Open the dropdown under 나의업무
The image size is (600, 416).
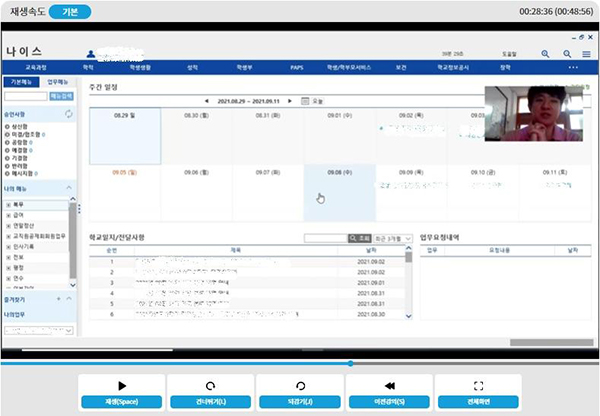(38, 330)
